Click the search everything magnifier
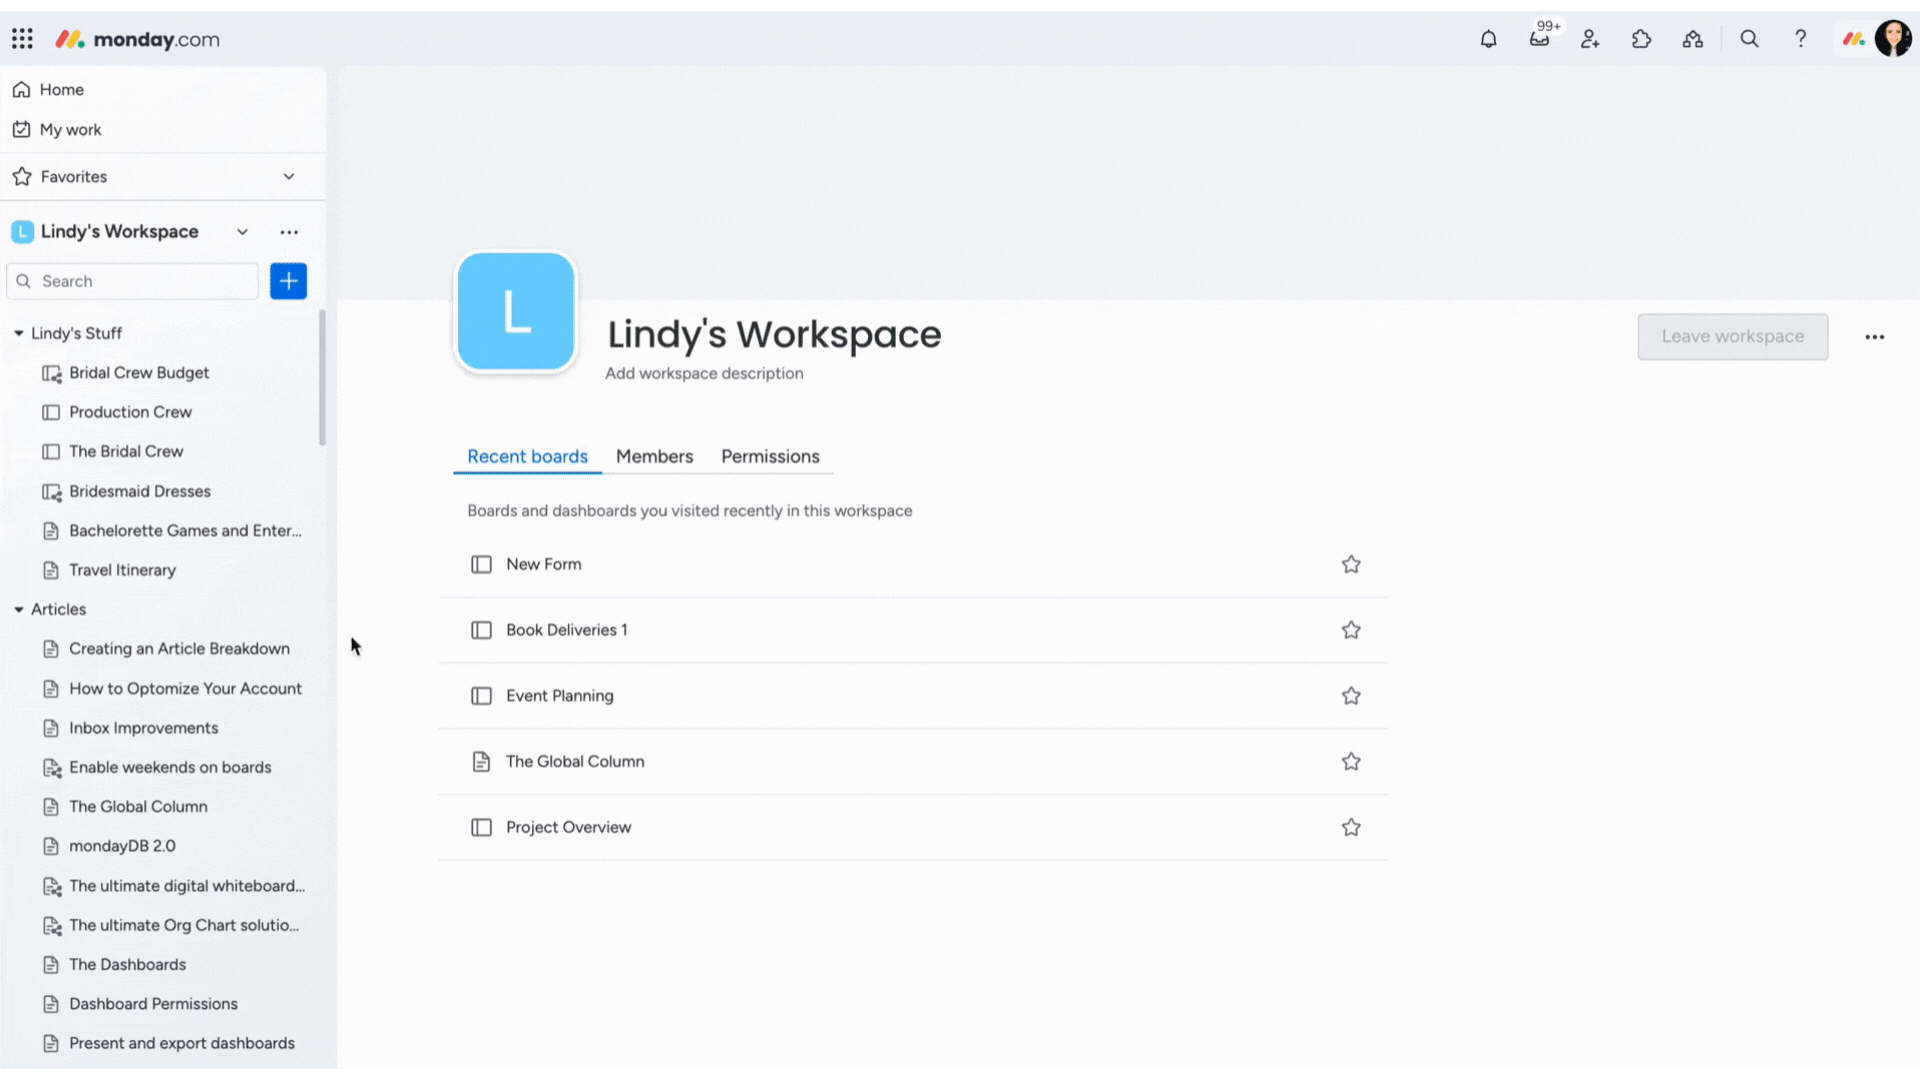The height and width of the screenshot is (1080, 1920). (1749, 39)
